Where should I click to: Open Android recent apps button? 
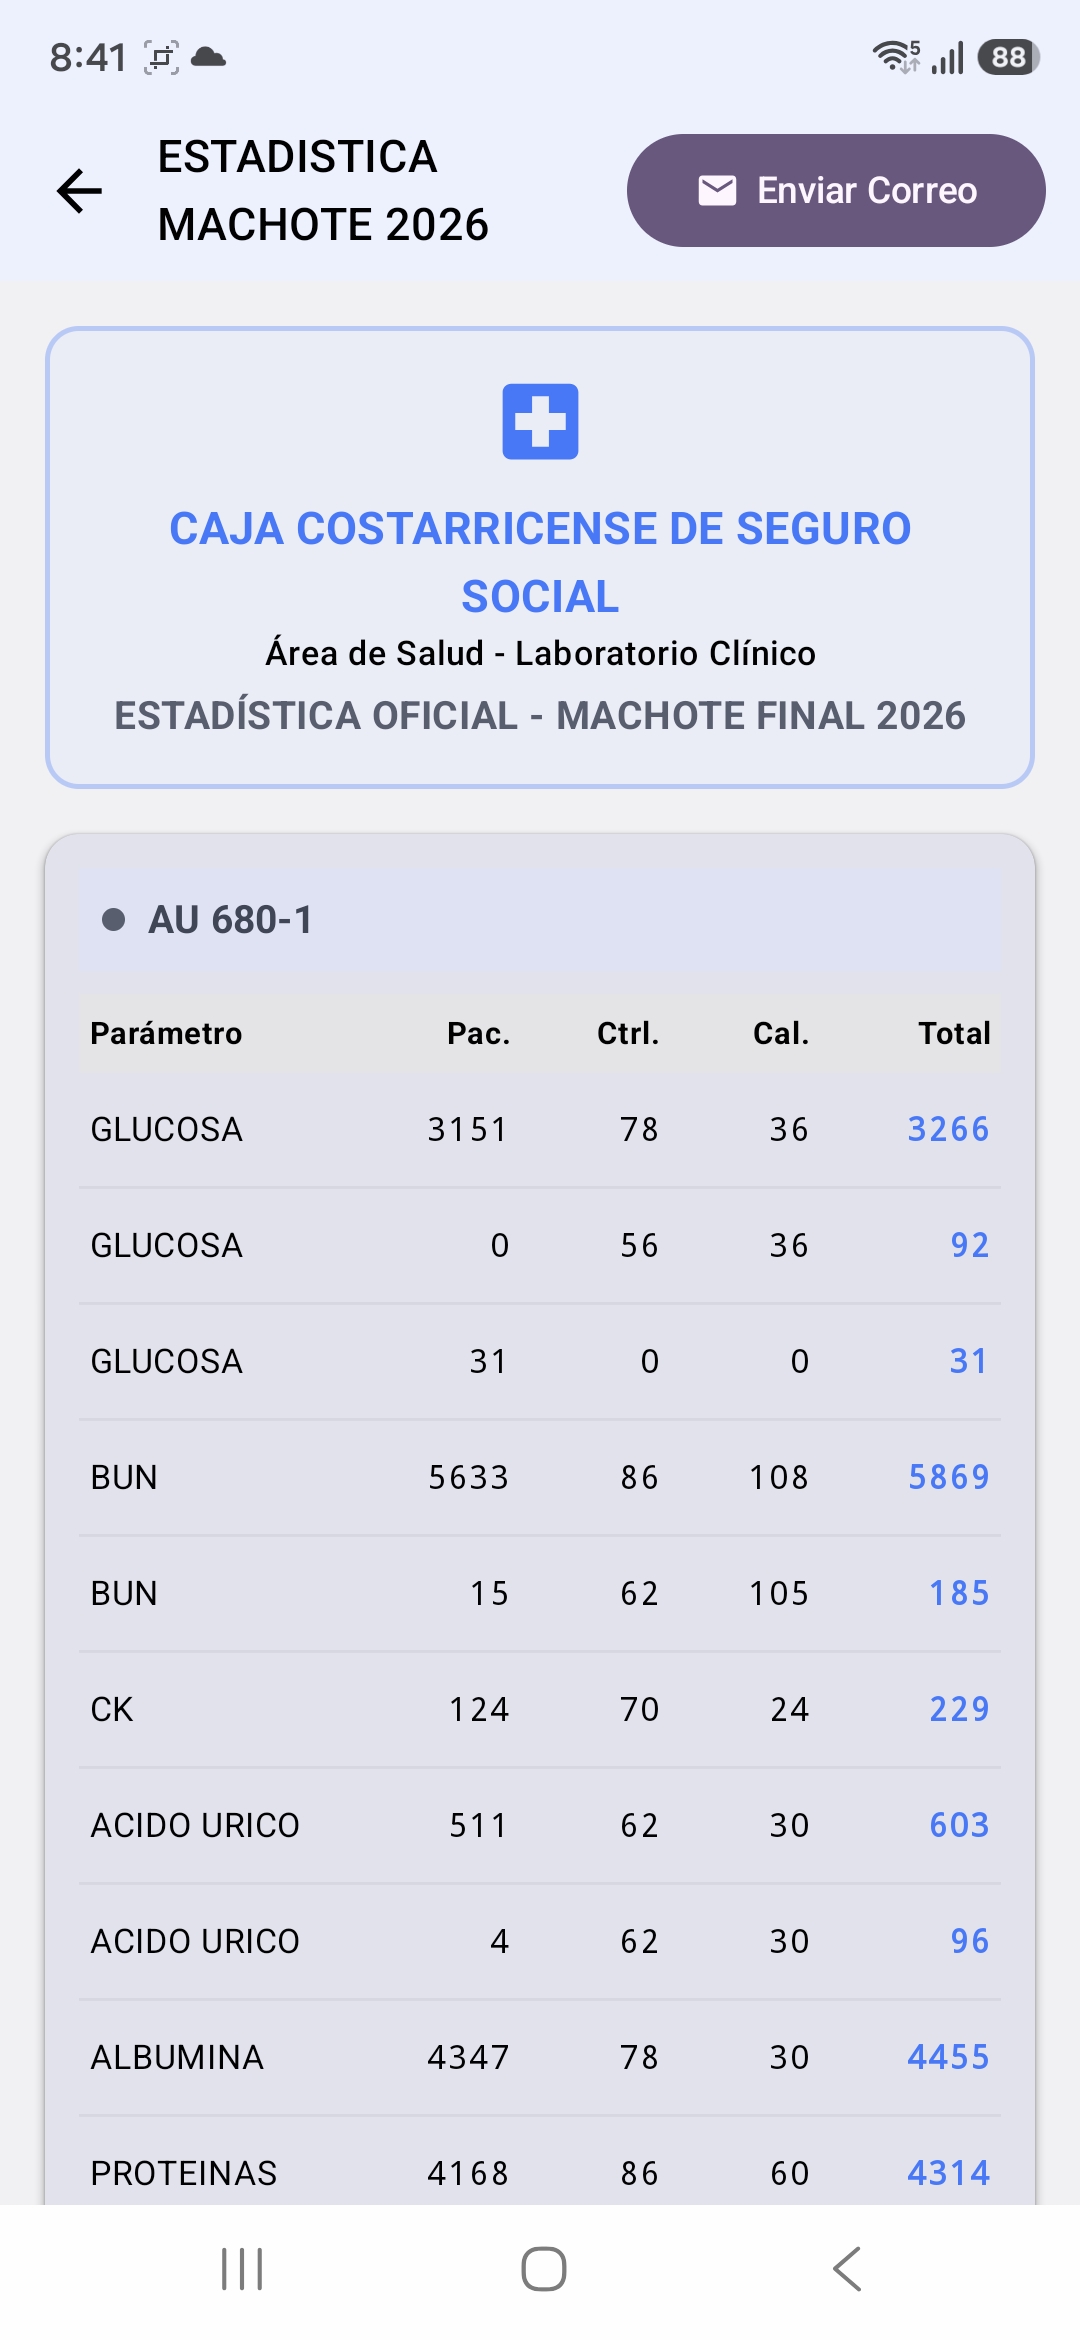coord(242,2269)
